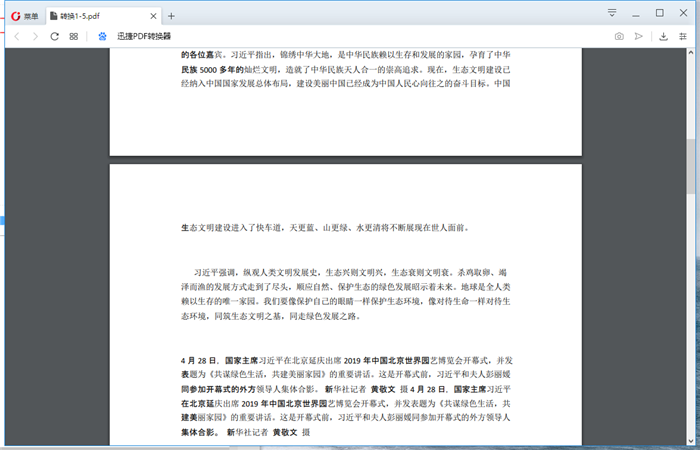Take a screenshot with camera icon
The width and height of the screenshot is (700, 450).
[619, 36]
